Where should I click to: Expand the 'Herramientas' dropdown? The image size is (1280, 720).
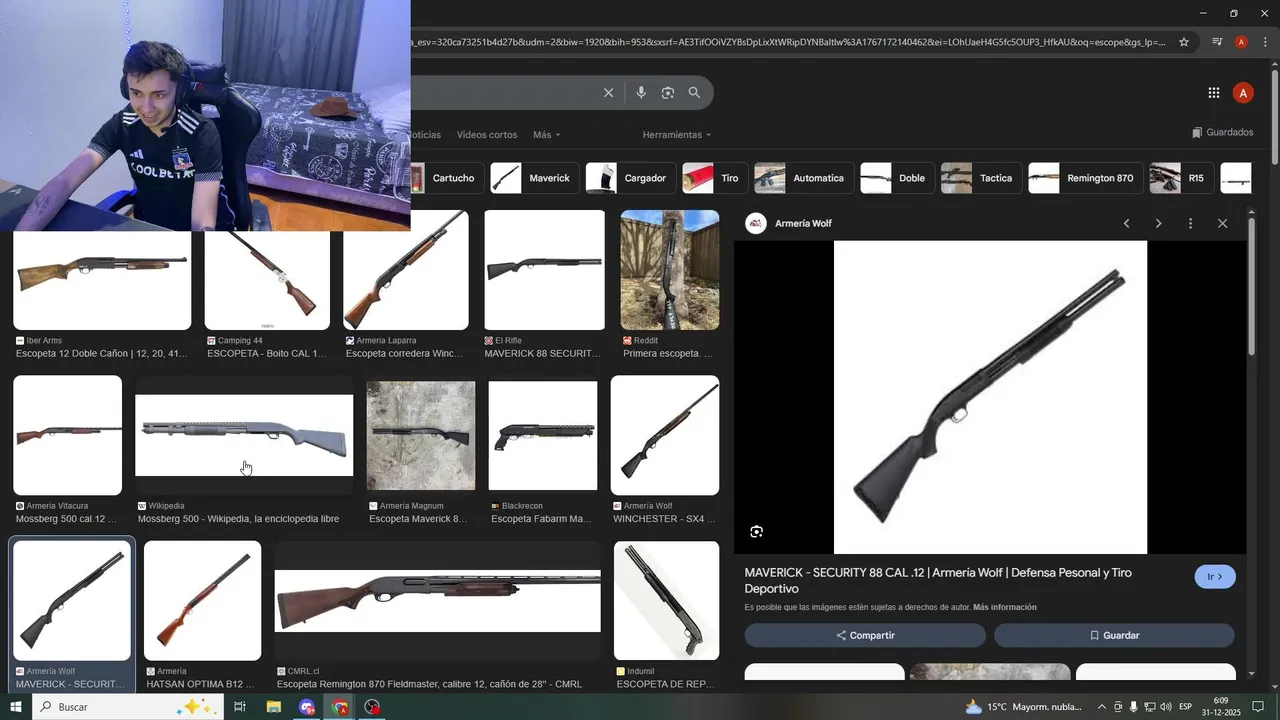pos(677,135)
